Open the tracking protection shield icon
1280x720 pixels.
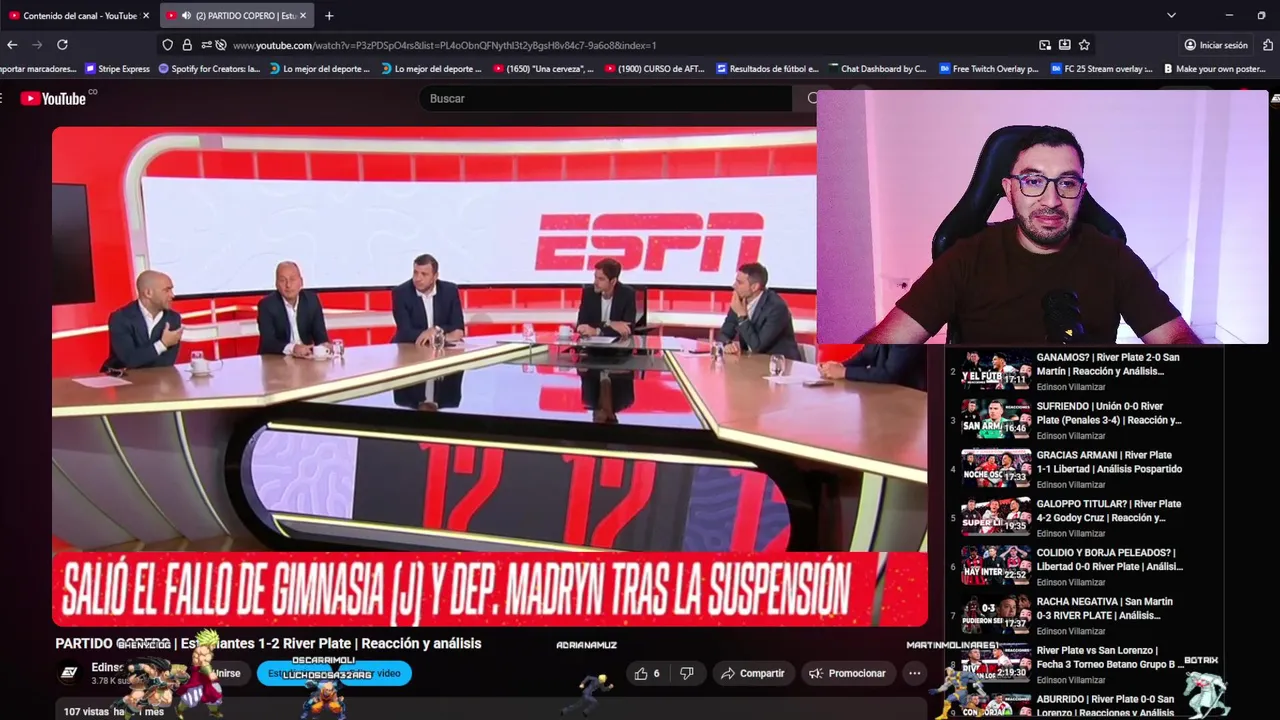point(167,45)
